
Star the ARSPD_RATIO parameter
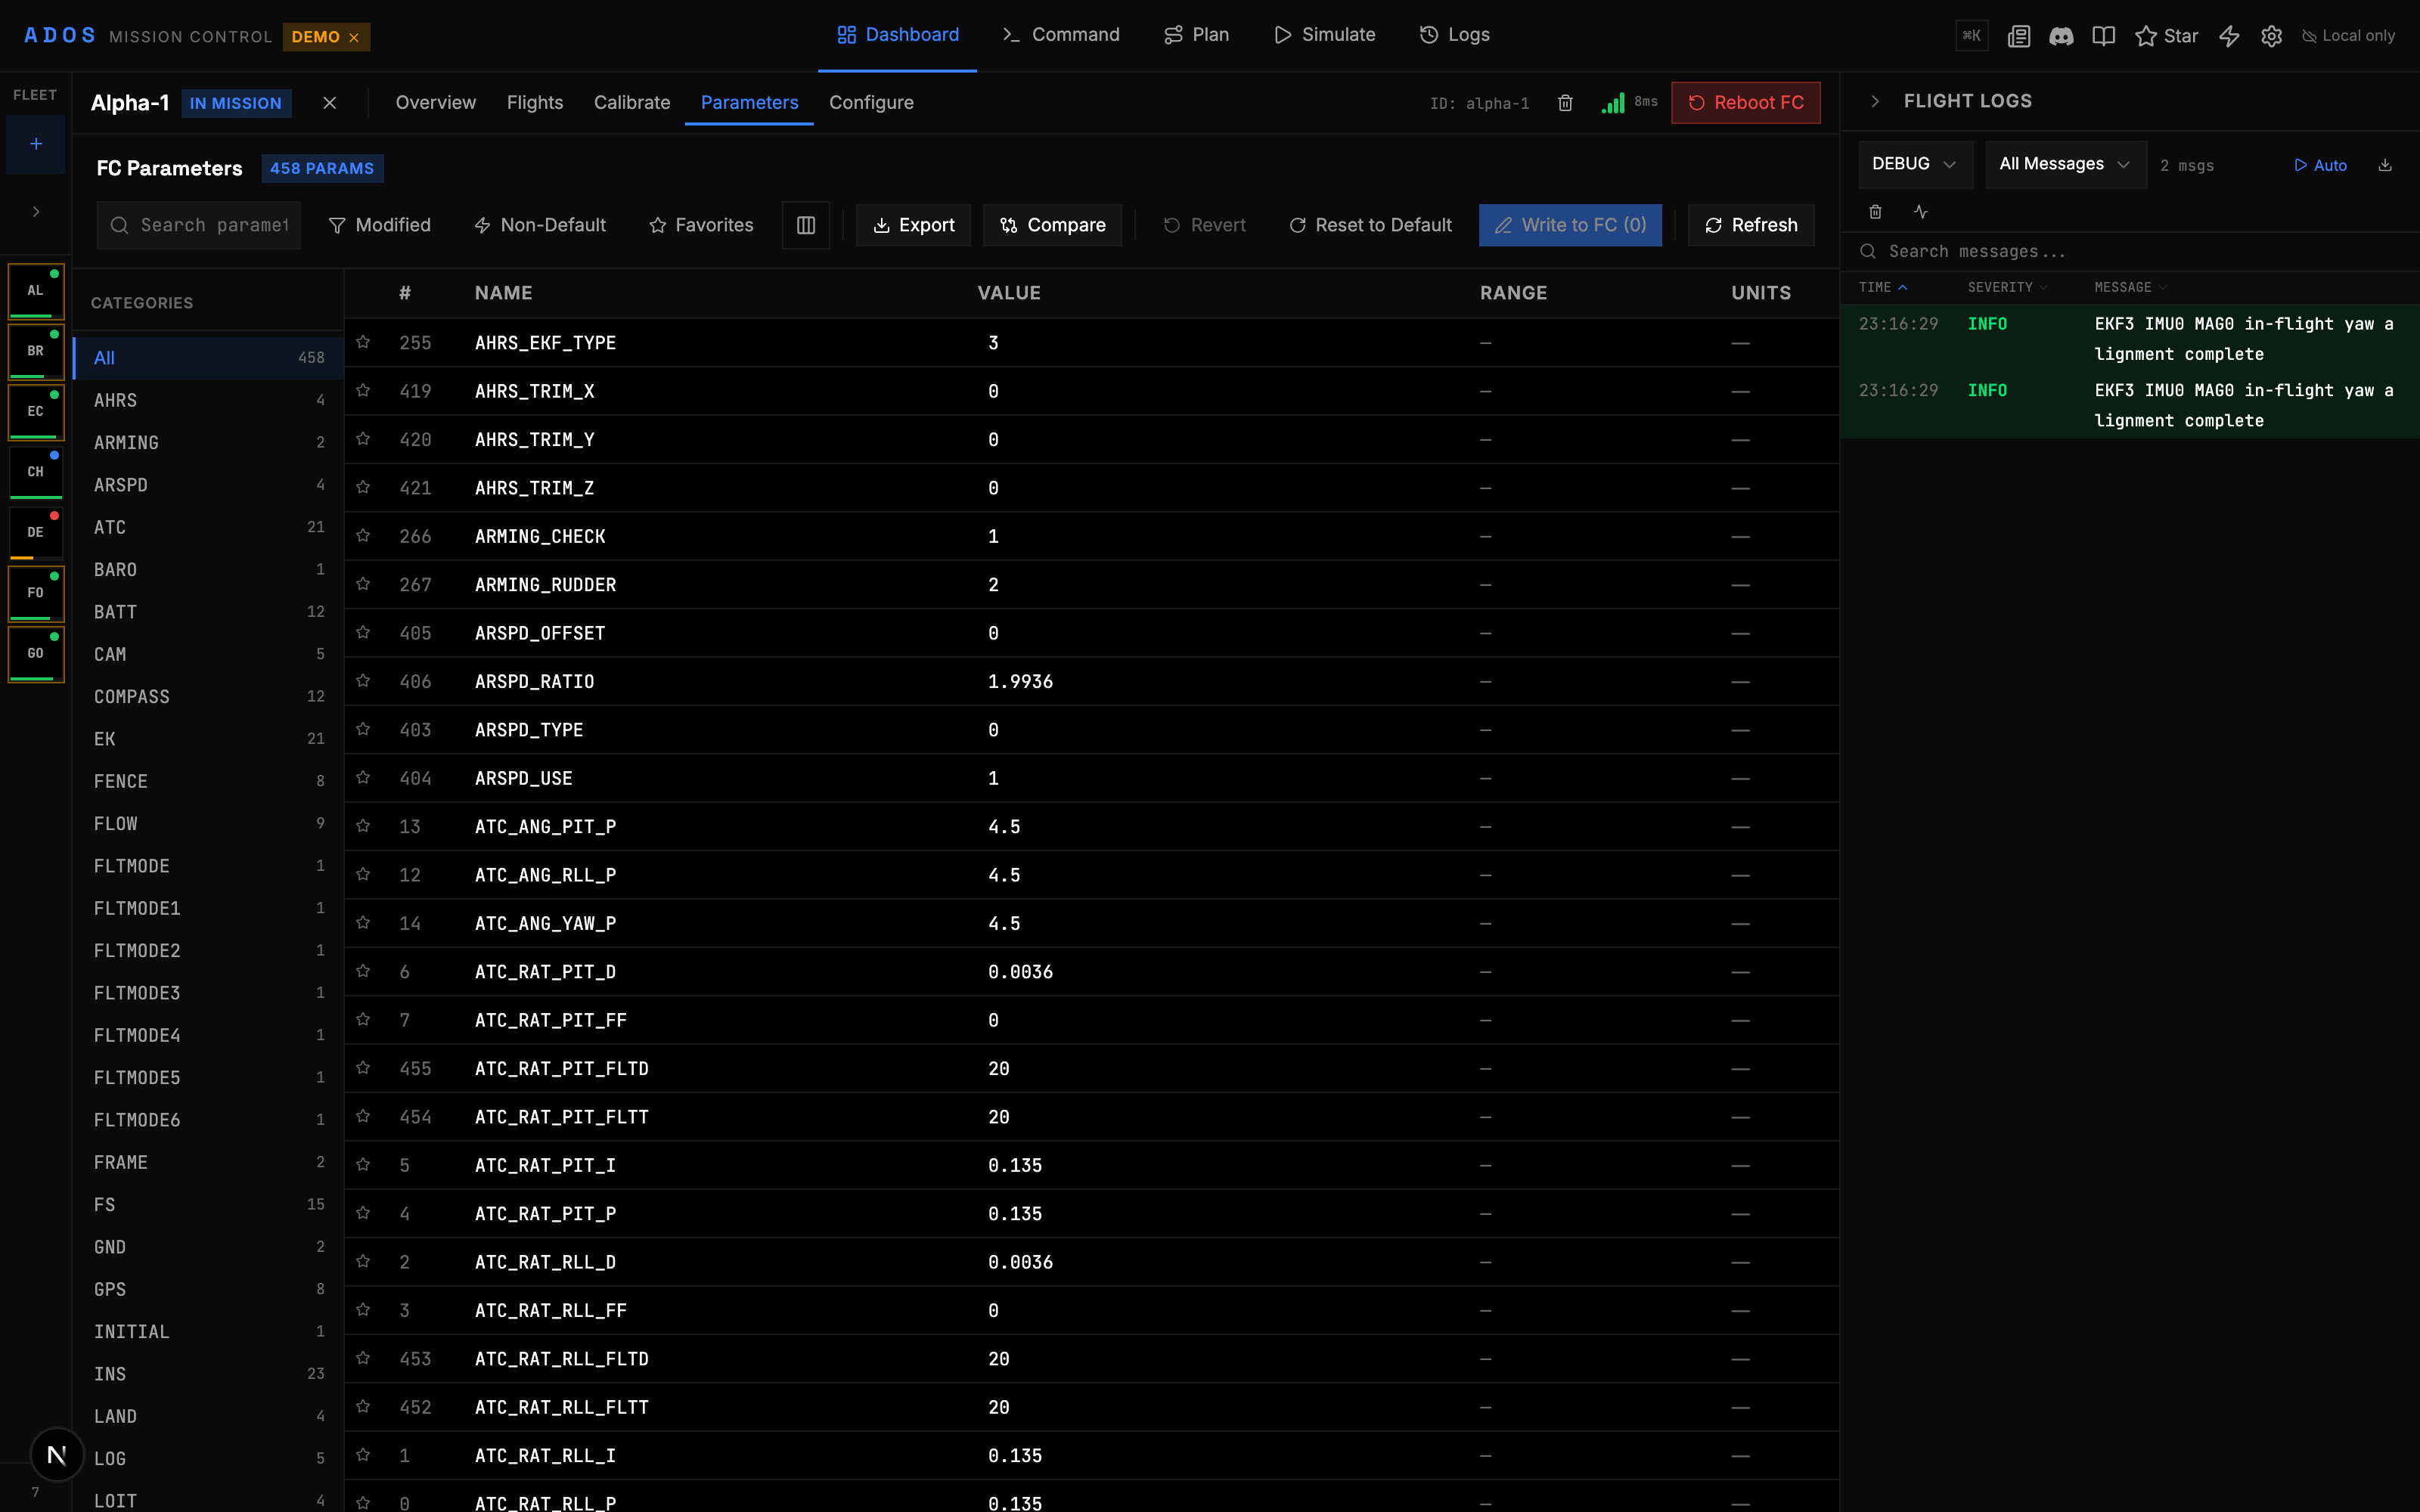click(363, 681)
